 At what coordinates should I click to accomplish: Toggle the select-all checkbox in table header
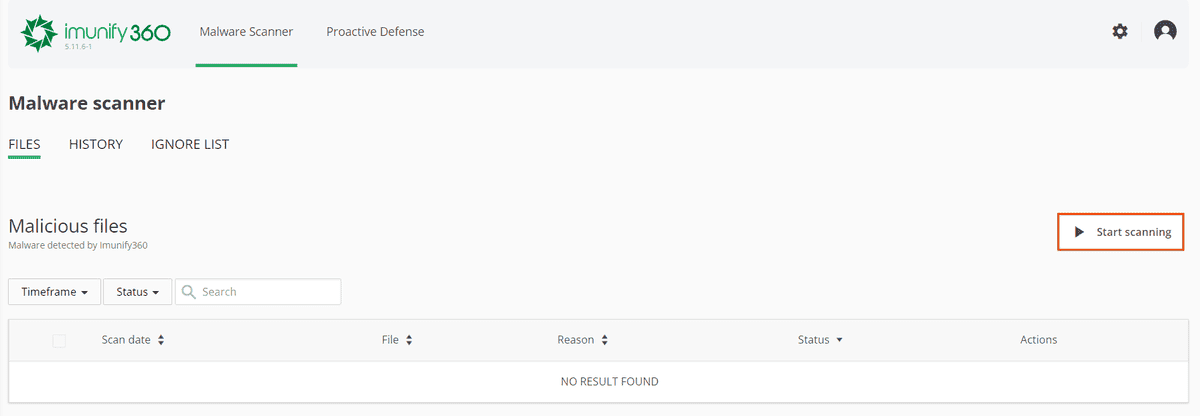[59, 341]
